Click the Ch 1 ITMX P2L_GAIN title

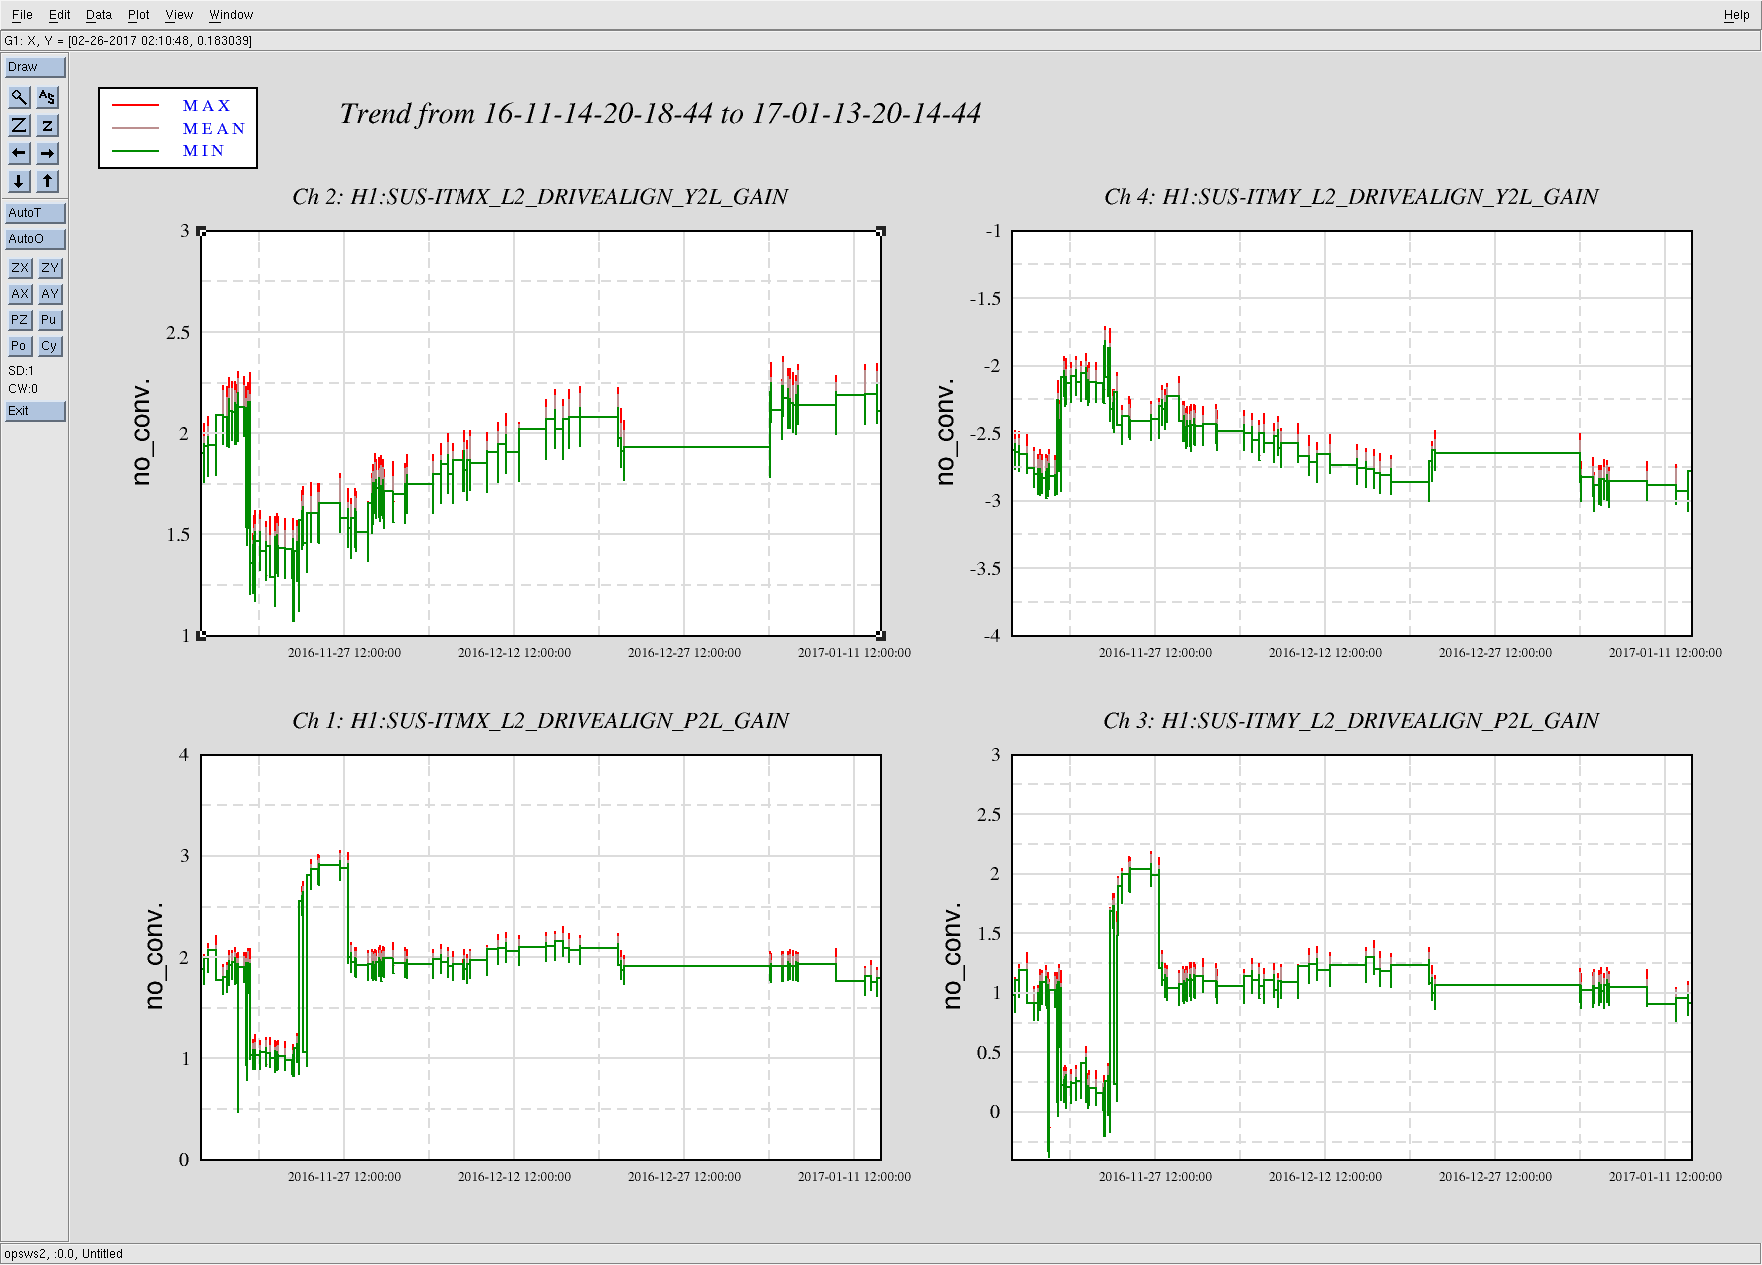click(x=540, y=721)
